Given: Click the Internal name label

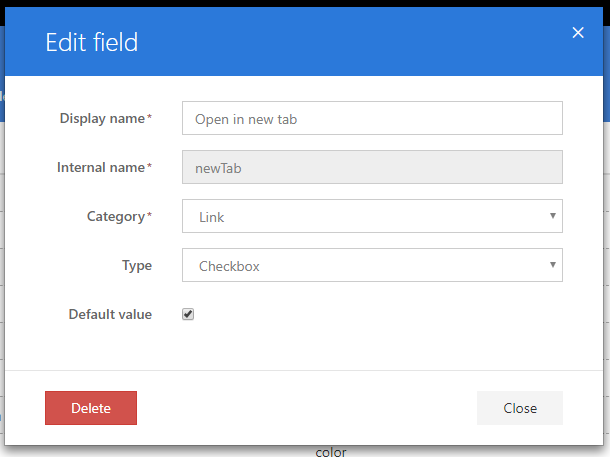Looking at the screenshot, I should click(101, 167).
